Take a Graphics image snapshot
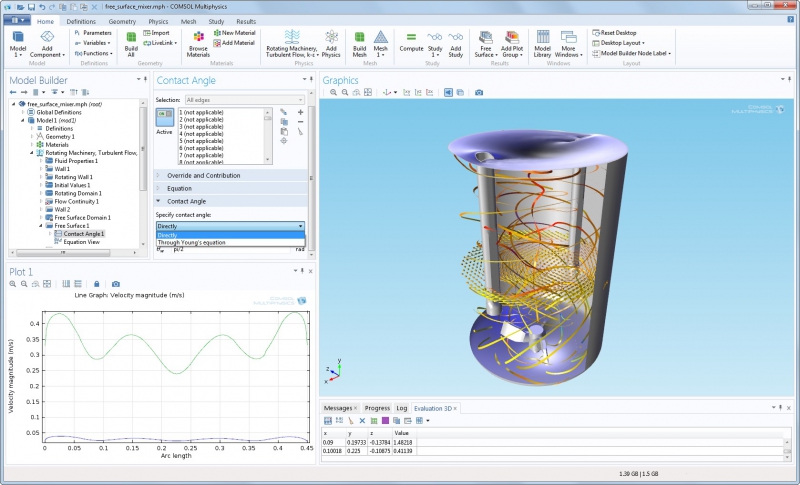 point(479,92)
